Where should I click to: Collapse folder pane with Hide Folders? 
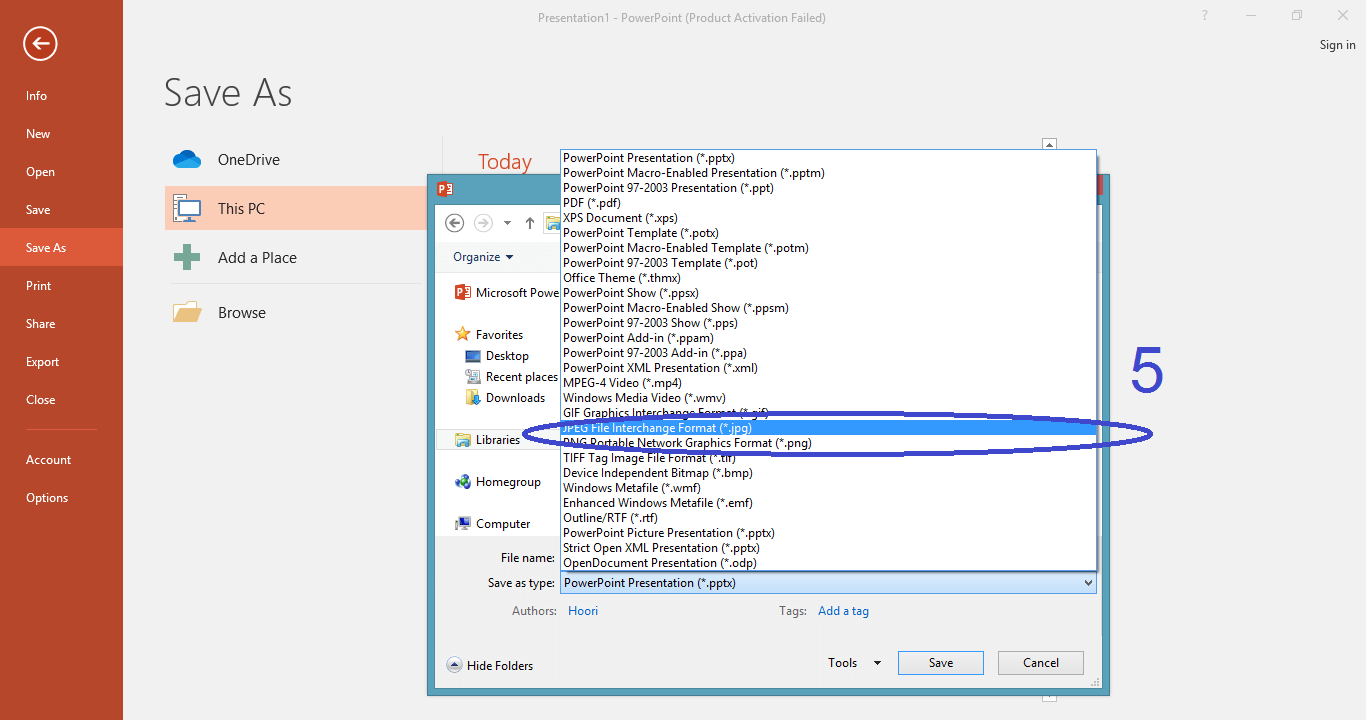point(490,666)
